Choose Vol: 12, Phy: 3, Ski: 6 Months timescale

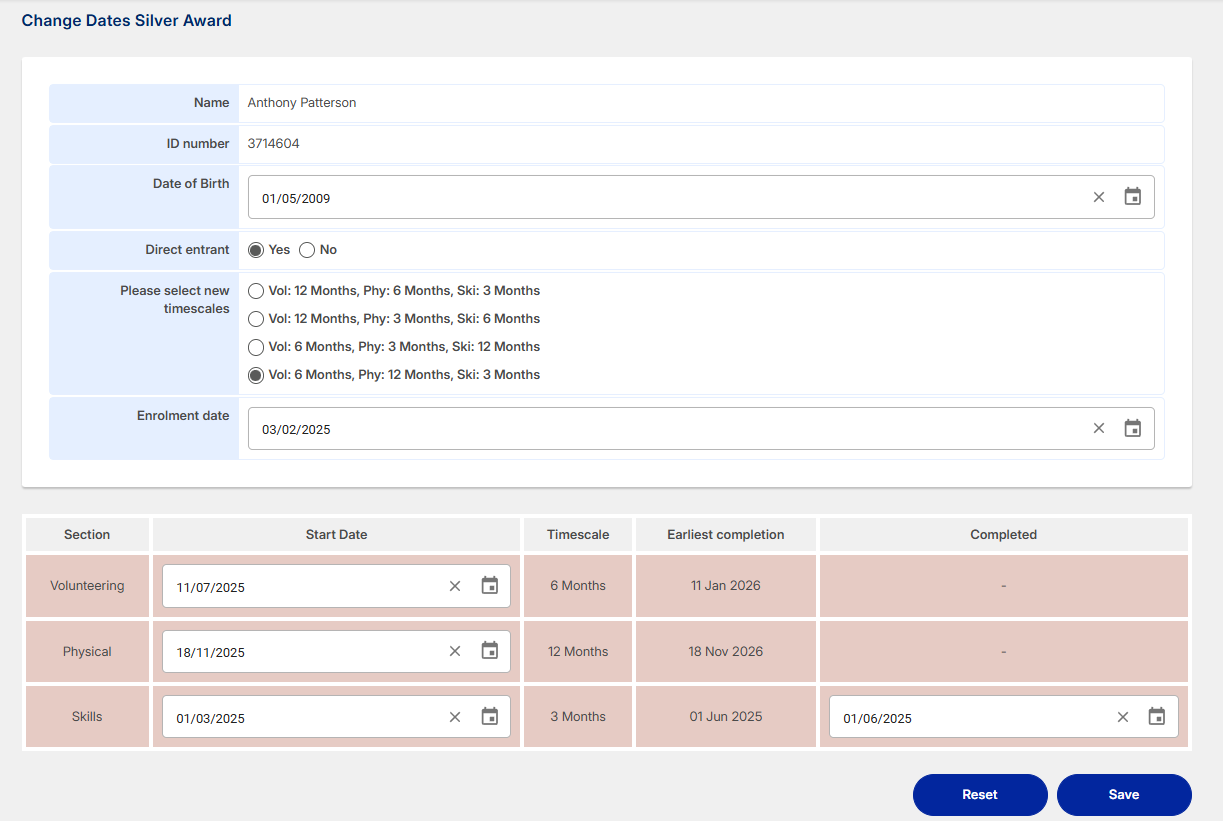click(x=256, y=319)
